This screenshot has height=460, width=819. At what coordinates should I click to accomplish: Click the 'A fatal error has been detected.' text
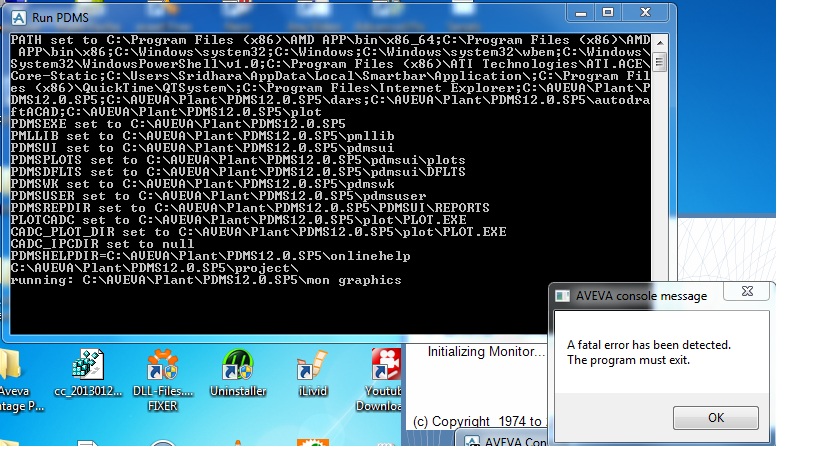click(x=649, y=345)
